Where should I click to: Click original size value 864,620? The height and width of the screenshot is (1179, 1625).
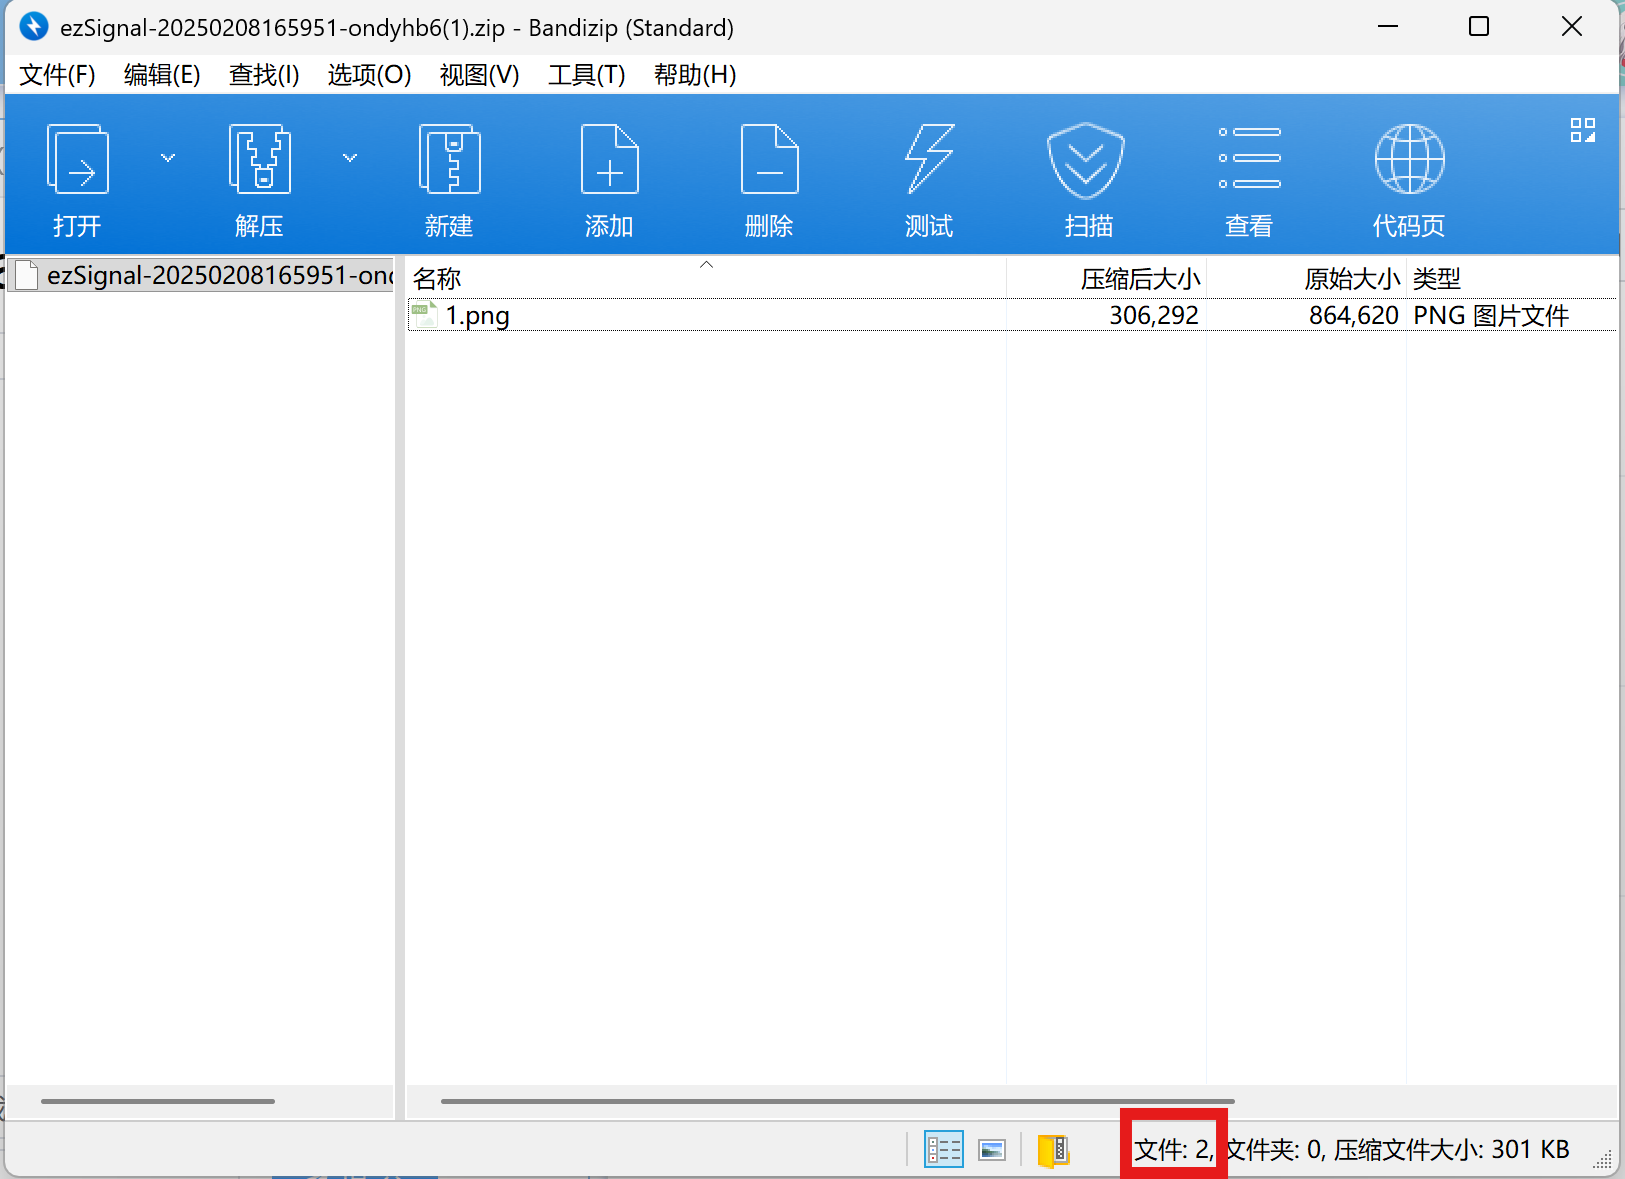[x=1354, y=316]
